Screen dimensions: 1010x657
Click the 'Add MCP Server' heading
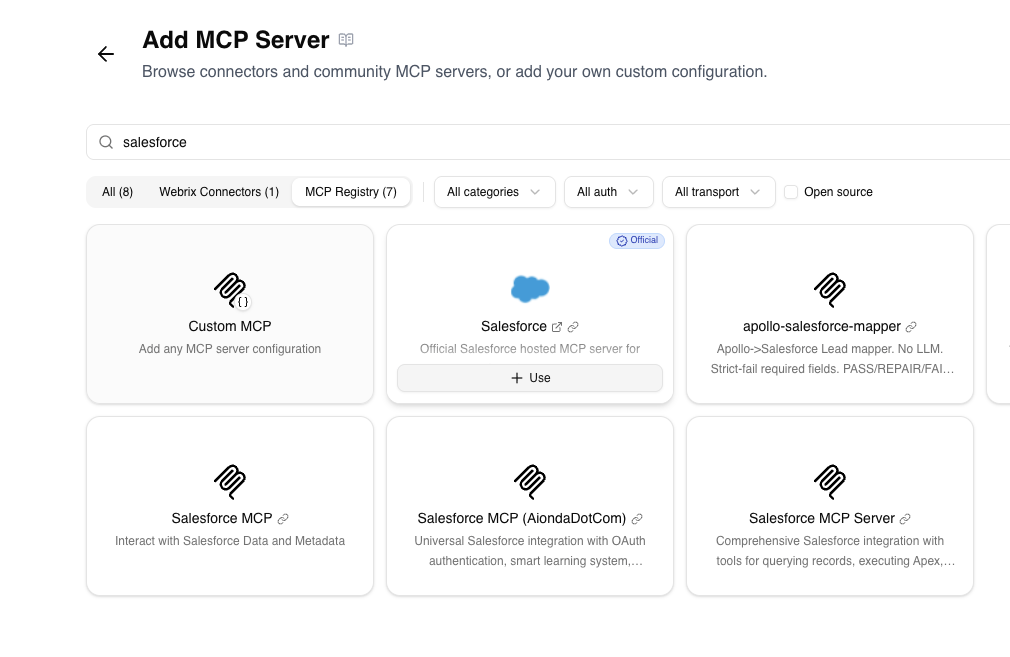point(236,40)
